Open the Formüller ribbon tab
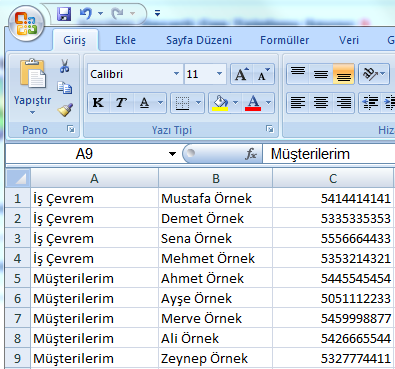Viewport: 395px width, 369px height. pos(284,40)
